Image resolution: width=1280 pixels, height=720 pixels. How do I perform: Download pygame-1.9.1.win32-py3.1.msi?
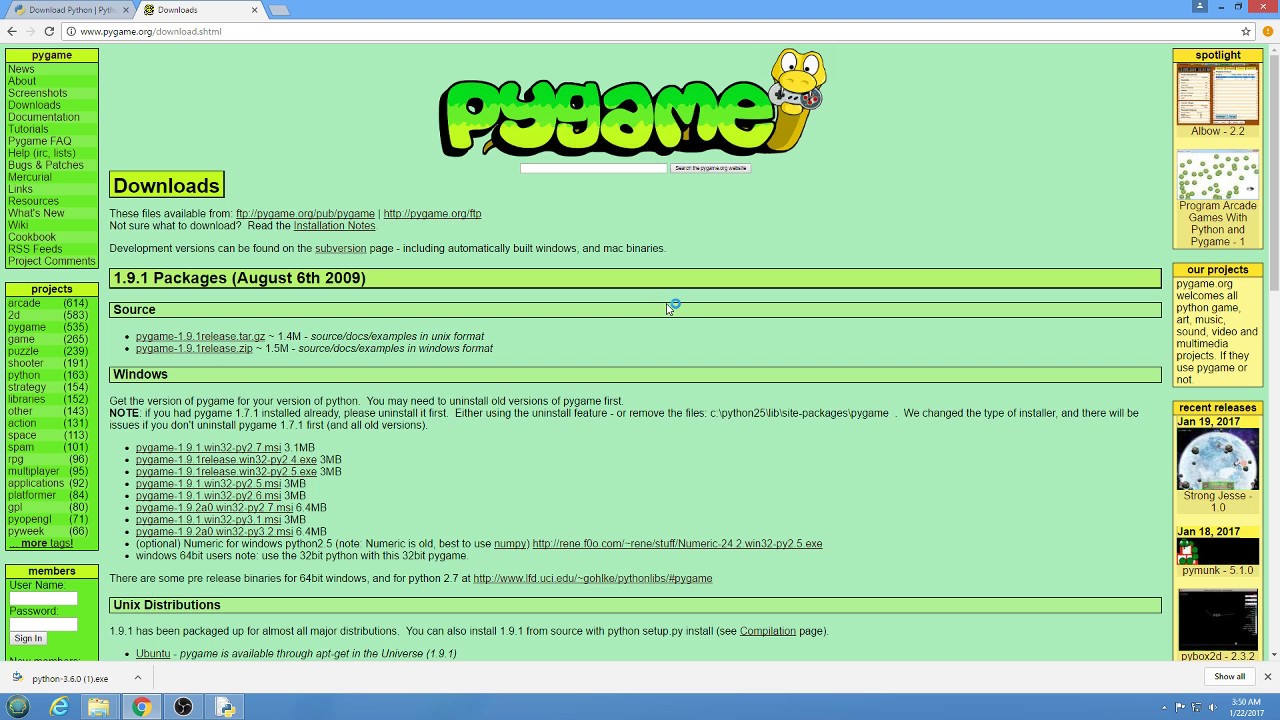[x=208, y=520]
